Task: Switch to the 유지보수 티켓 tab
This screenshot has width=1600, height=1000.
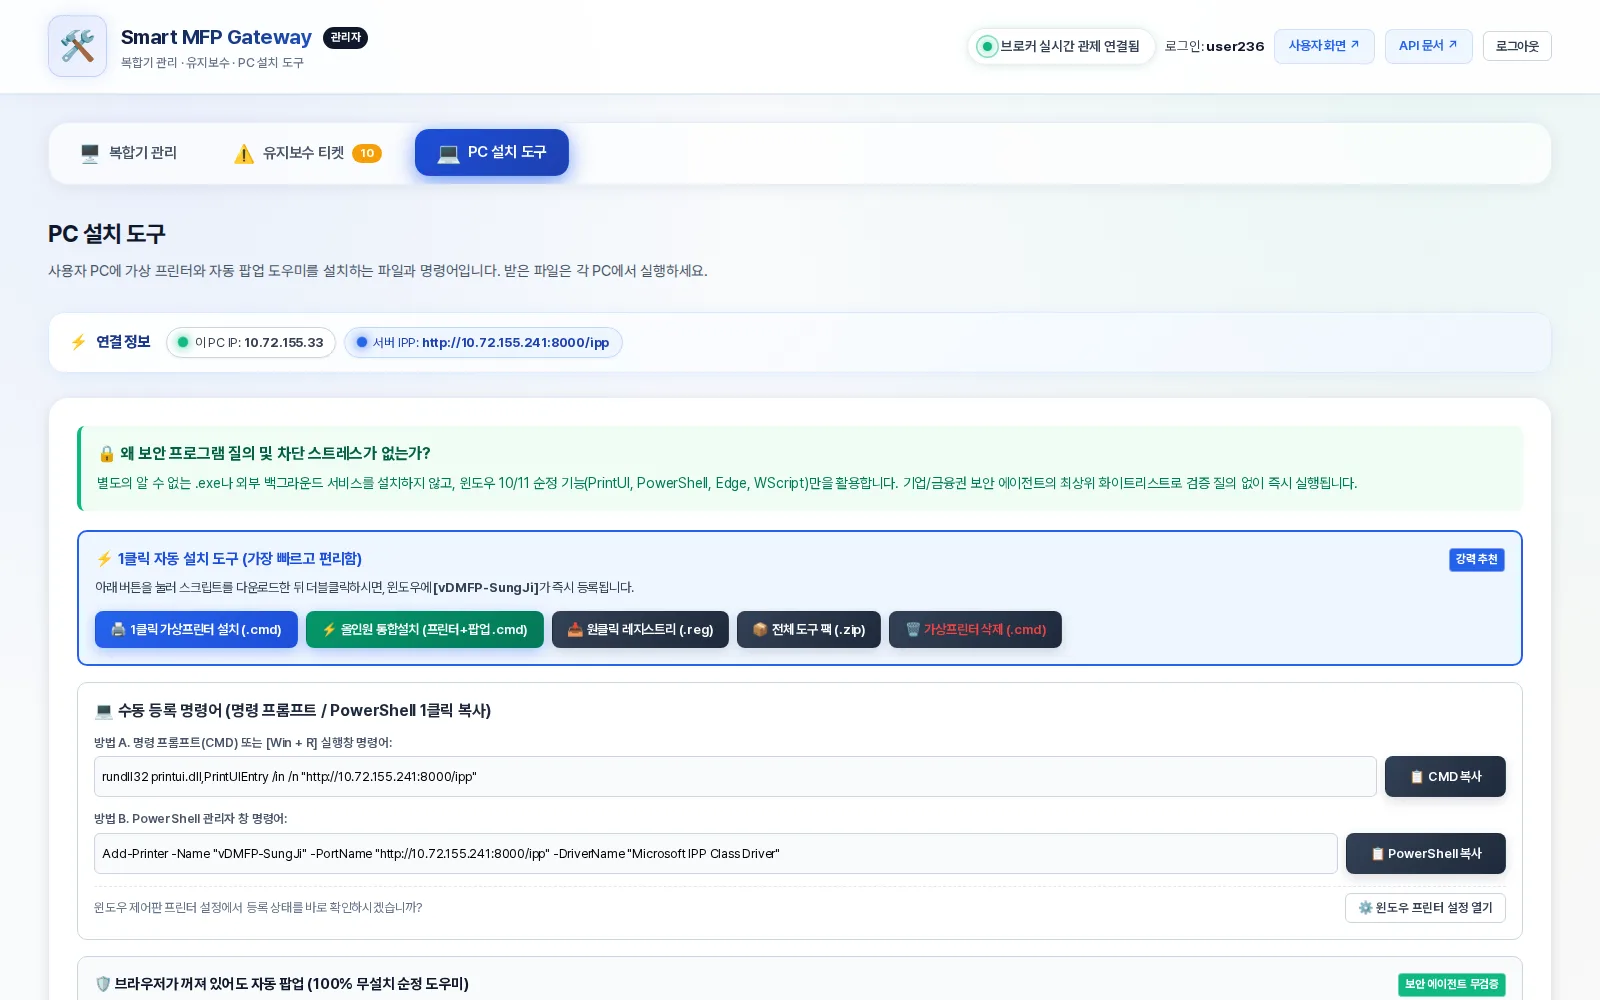Action: 307,153
